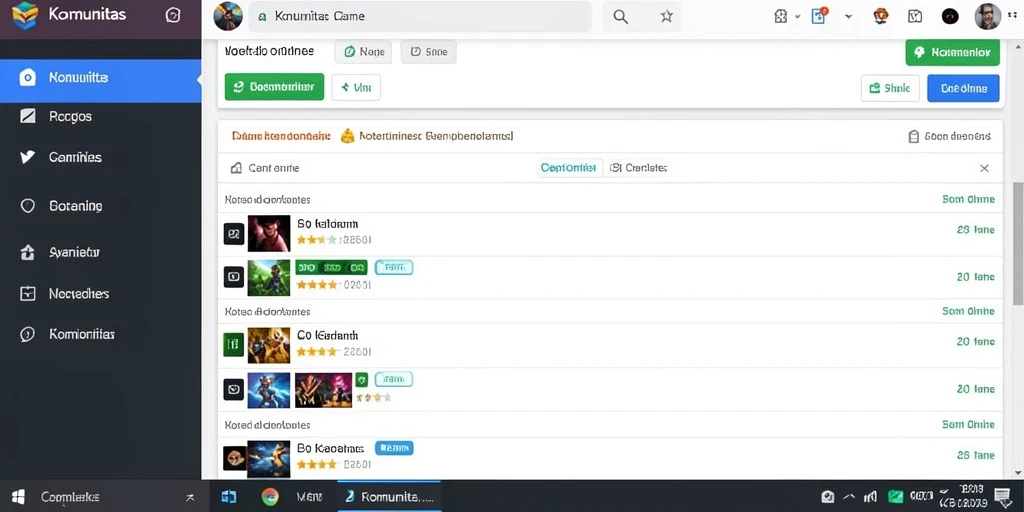Open the notification center icon in taskbar
1024x512 pixels.
click(x=1002, y=497)
